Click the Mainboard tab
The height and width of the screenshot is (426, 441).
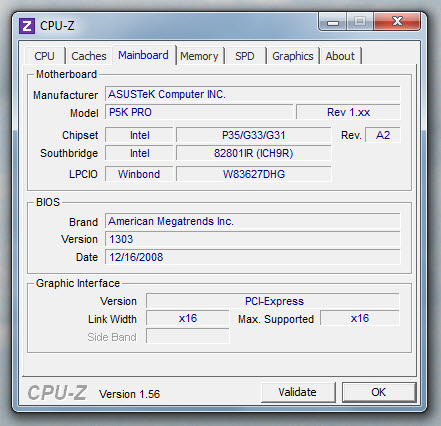pos(143,55)
